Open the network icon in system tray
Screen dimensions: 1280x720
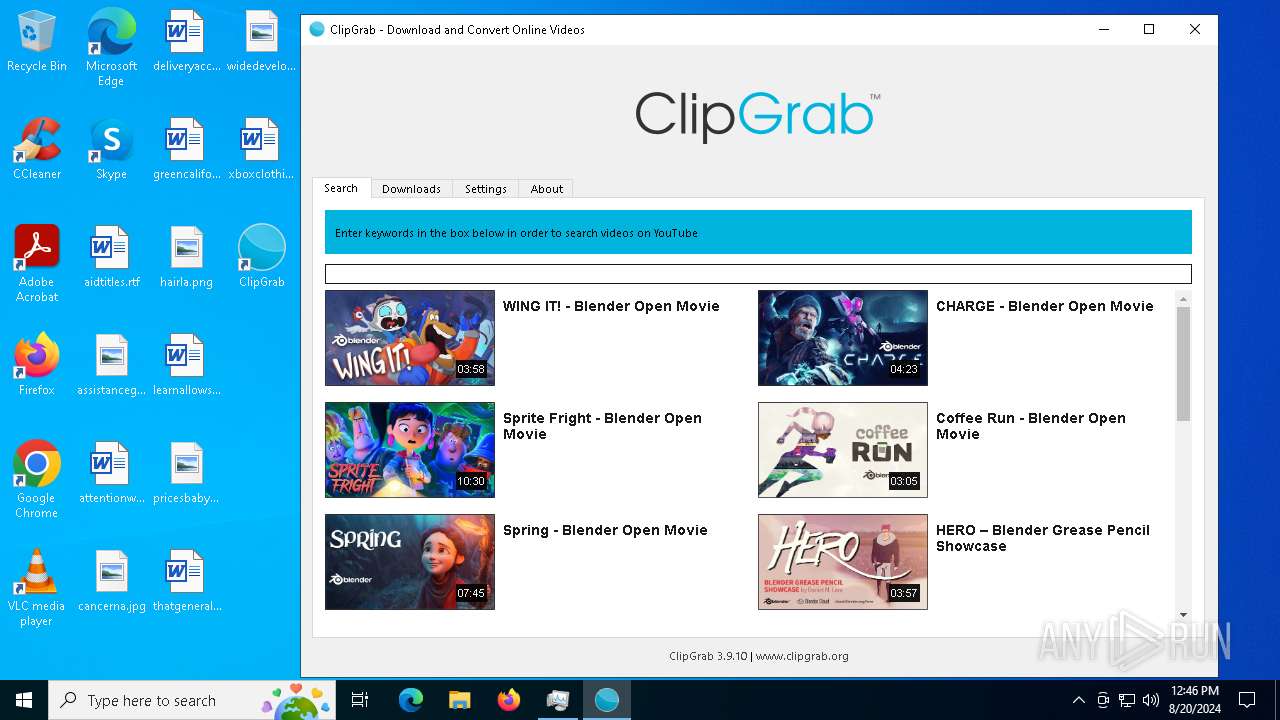click(1127, 700)
